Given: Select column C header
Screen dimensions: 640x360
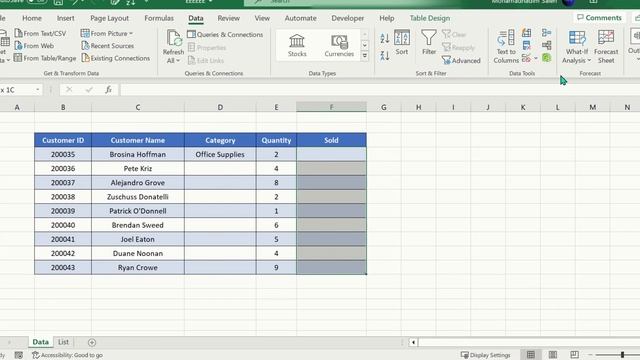Looking at the screenshot, I should 138,107.
